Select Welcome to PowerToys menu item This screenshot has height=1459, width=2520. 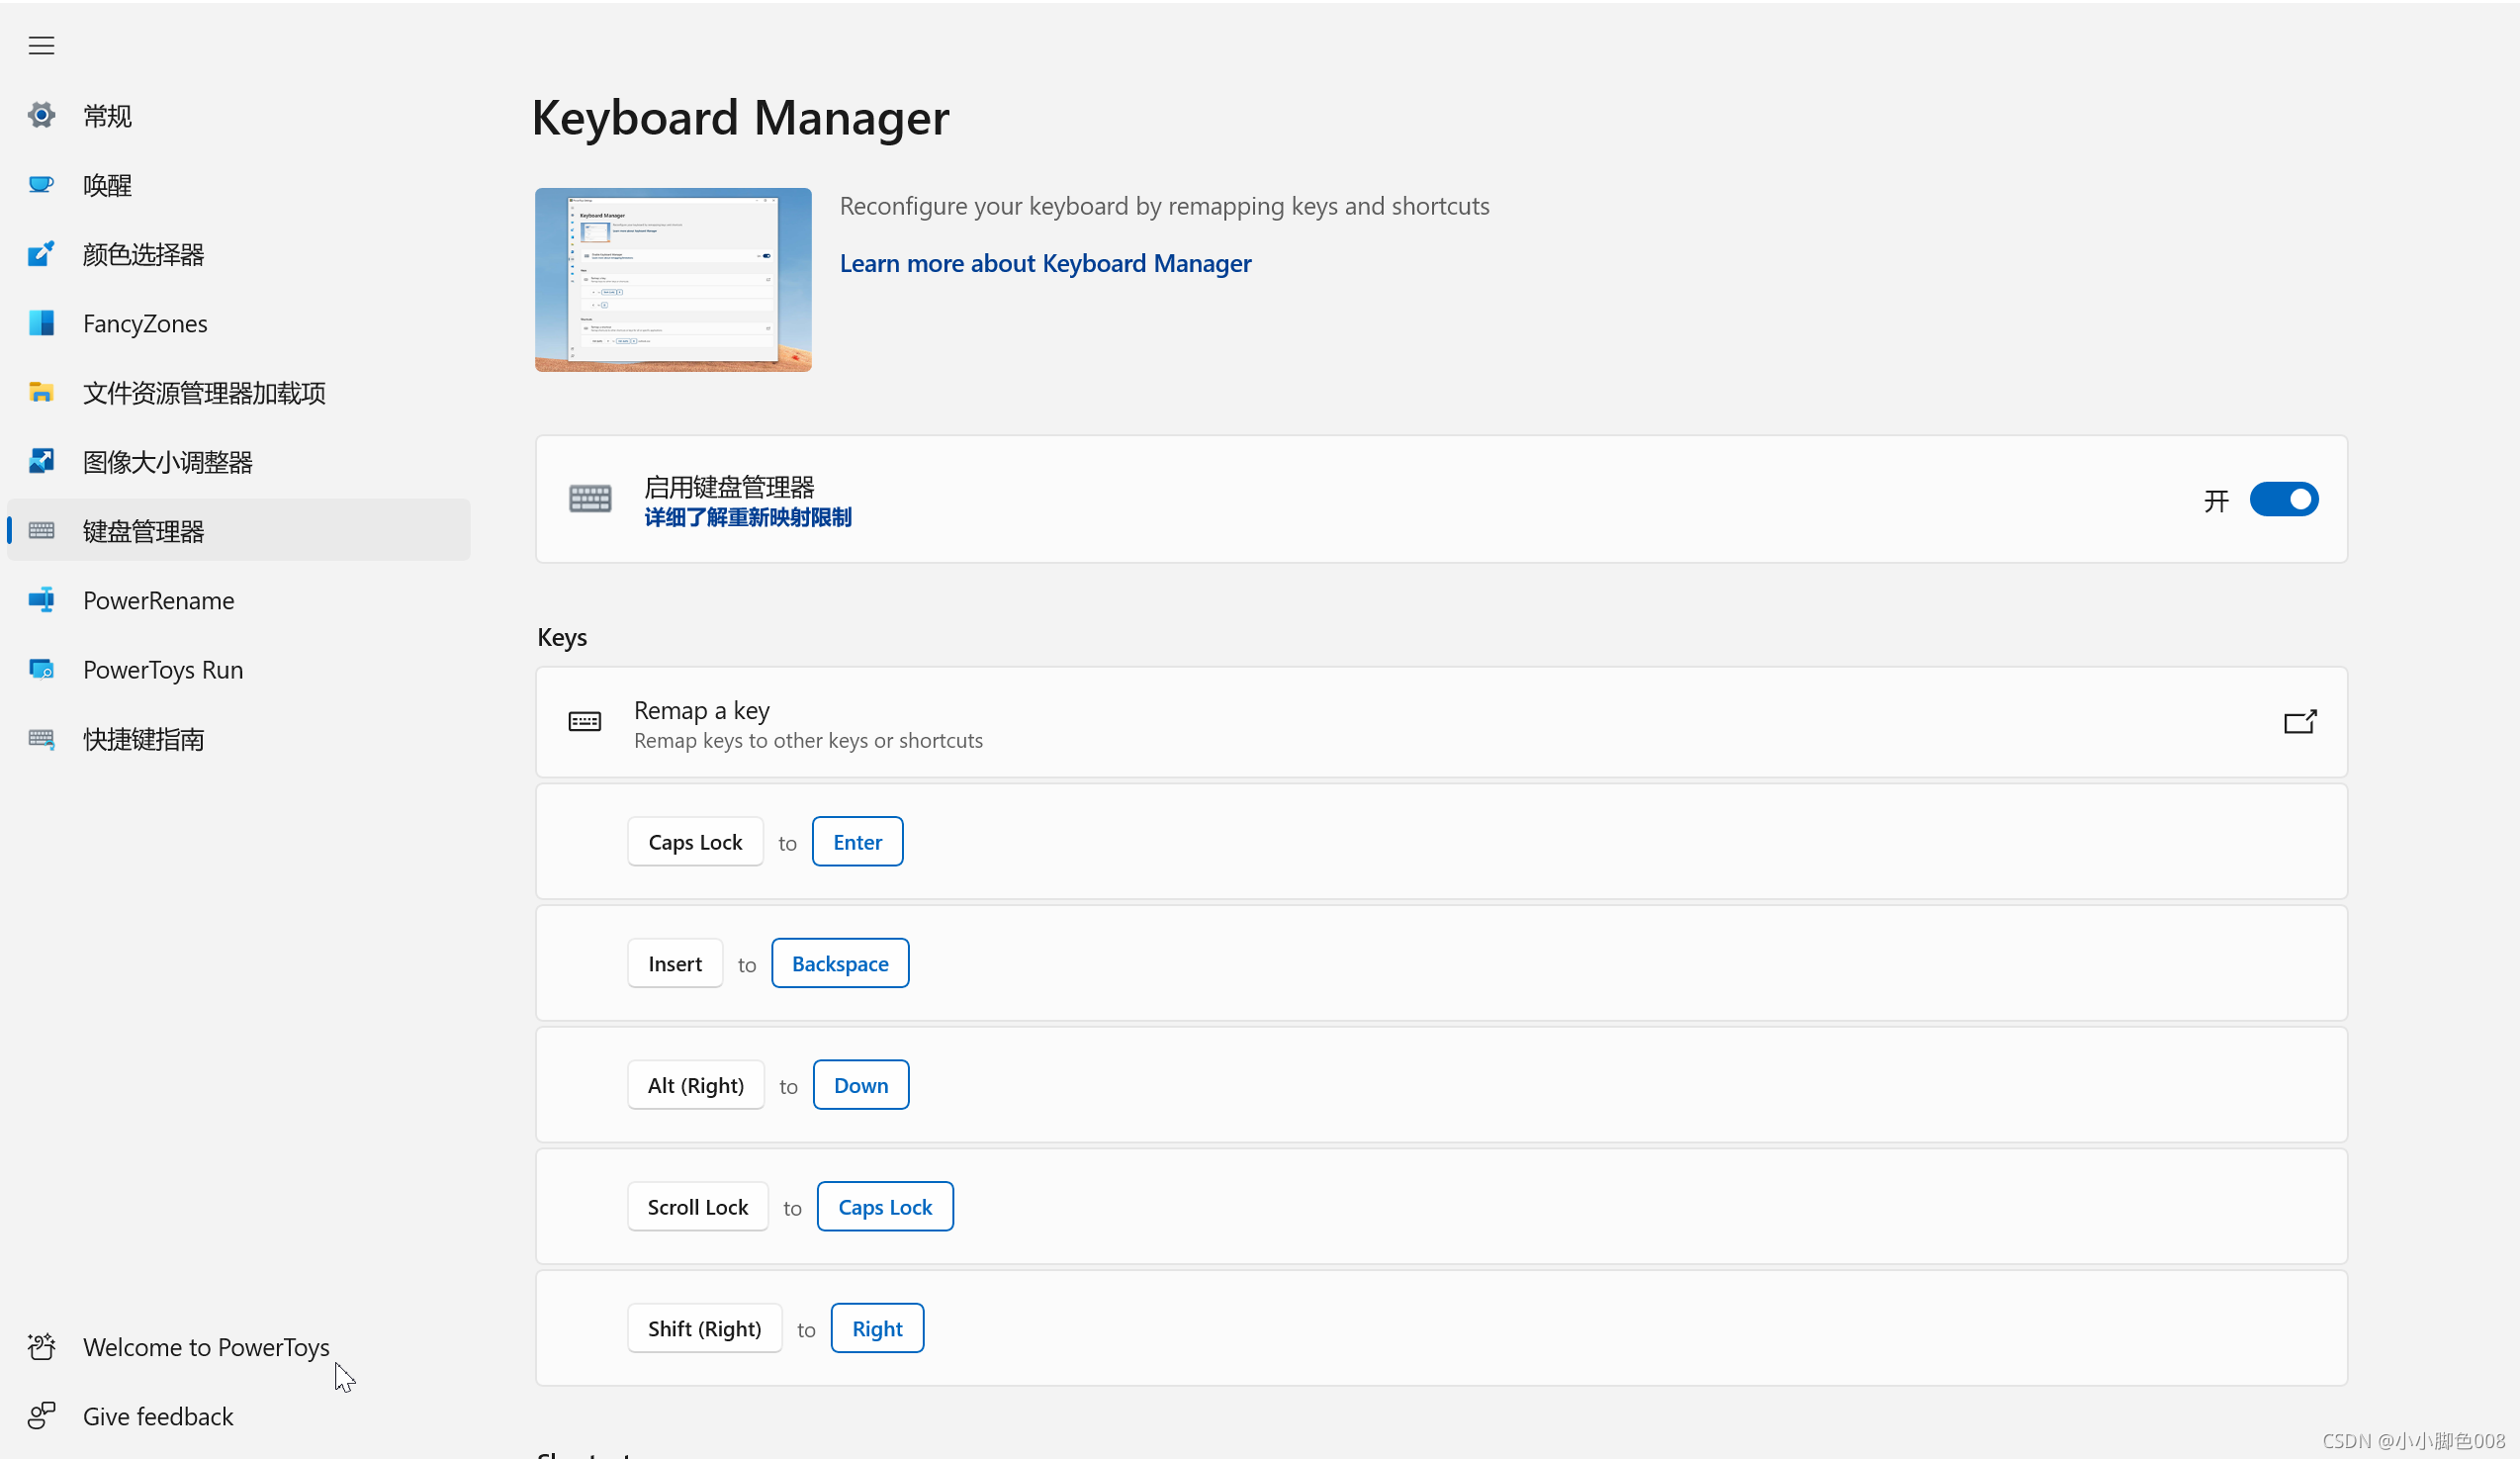[207, 1346]
